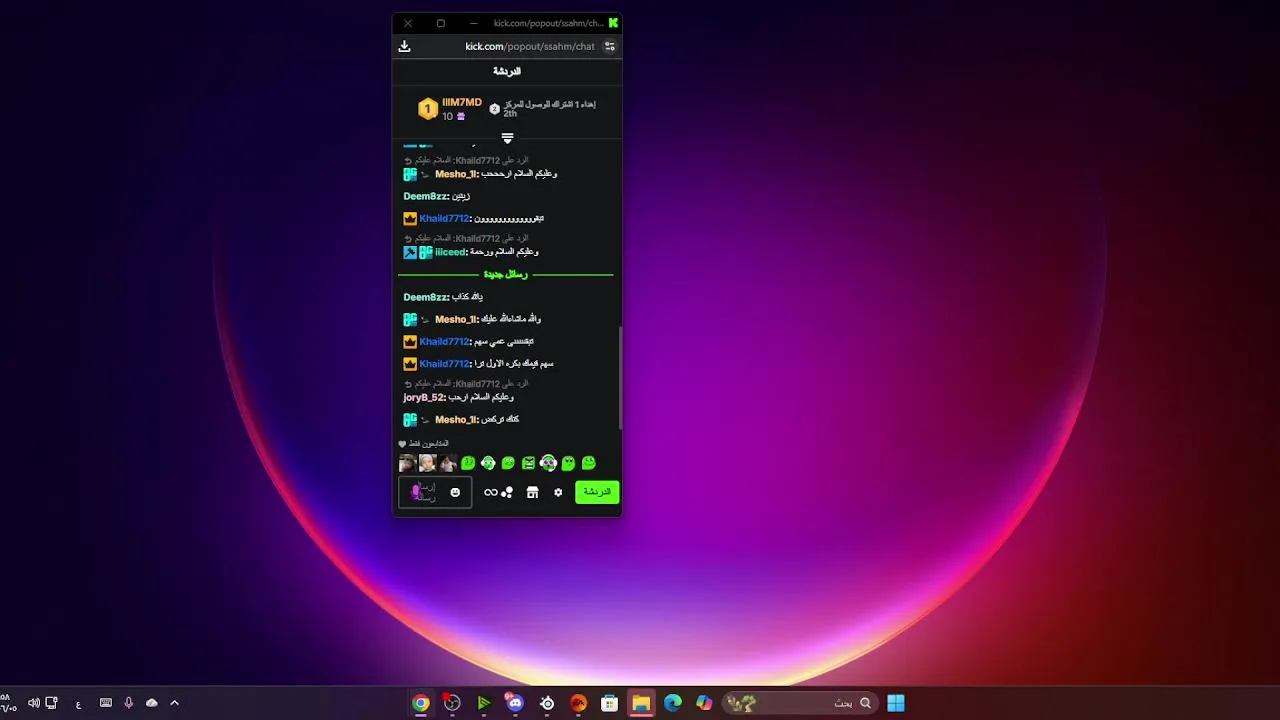Viewport: 1280px width, 720px height.
Task: Click the reply arrow above joryB_52's message
Action: point(407,384)
